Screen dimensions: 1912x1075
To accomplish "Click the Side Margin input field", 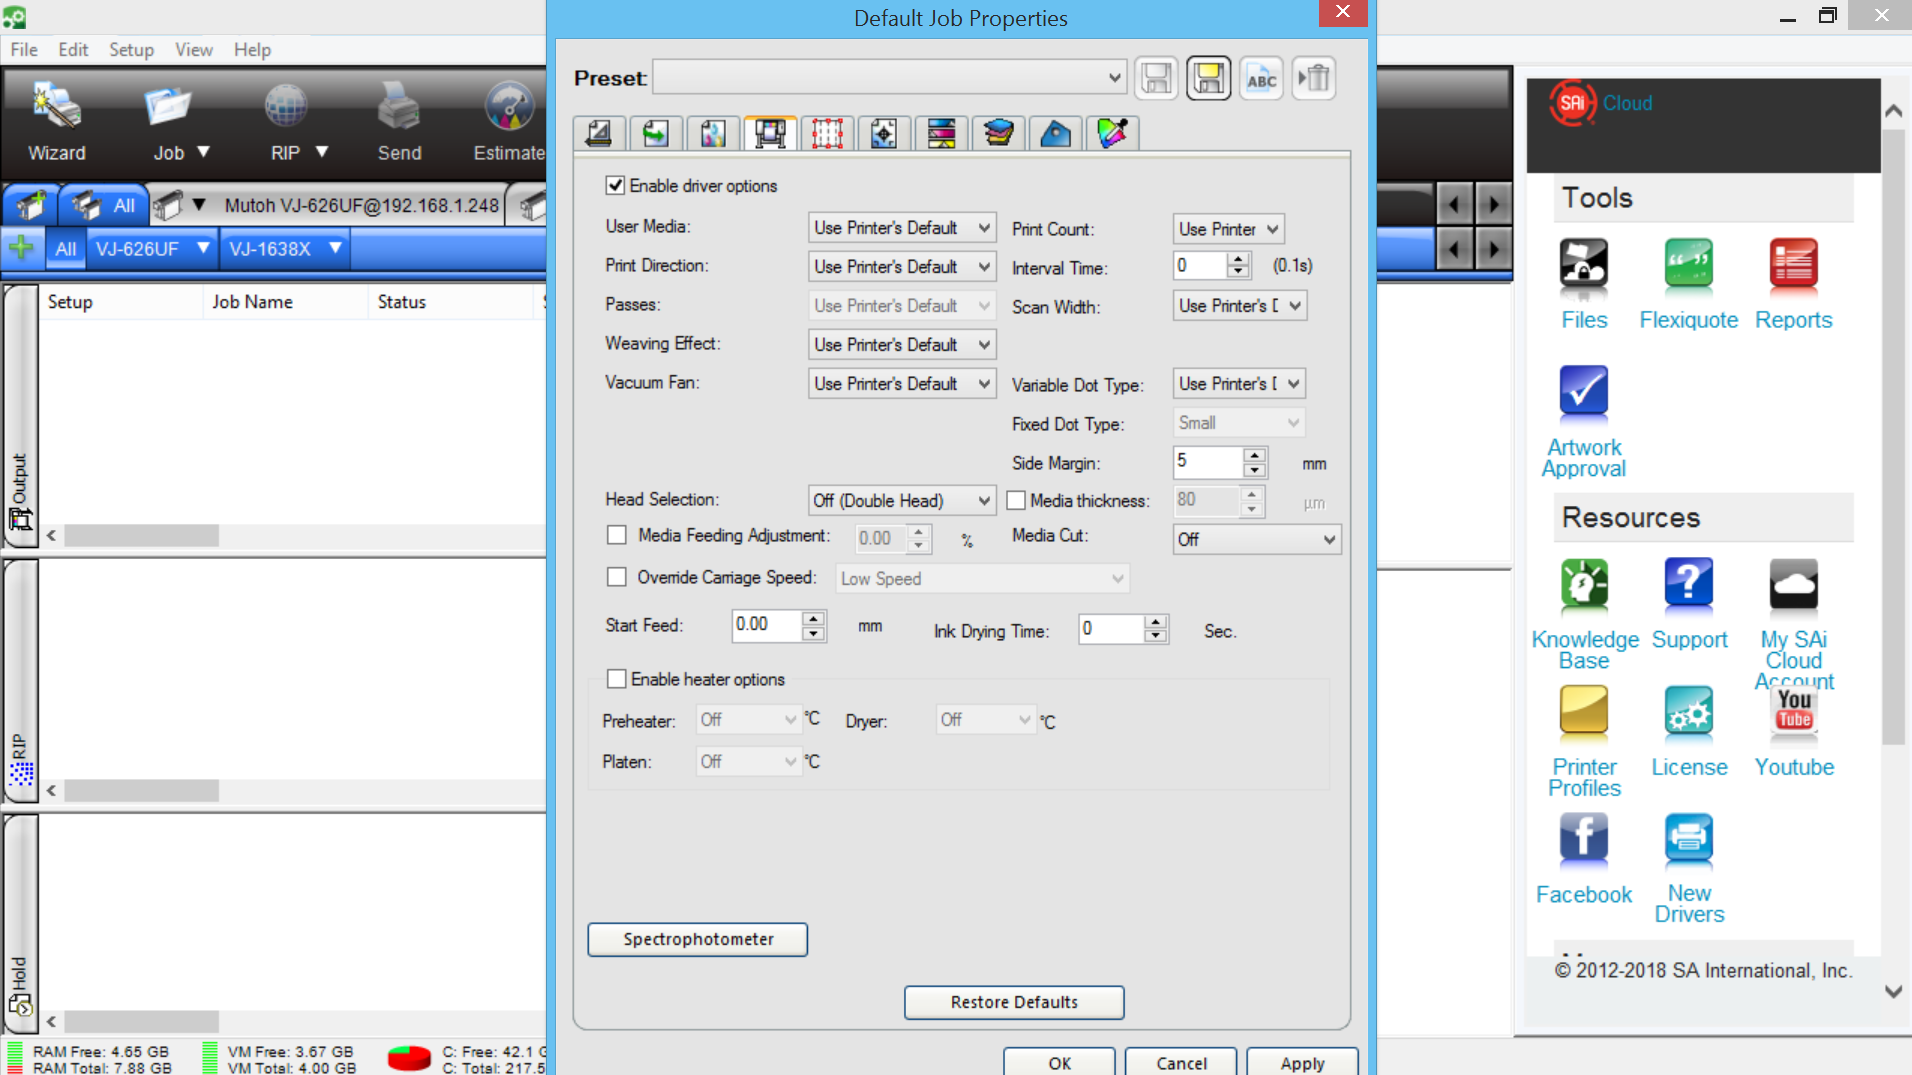I will [x=1208, y=461].
